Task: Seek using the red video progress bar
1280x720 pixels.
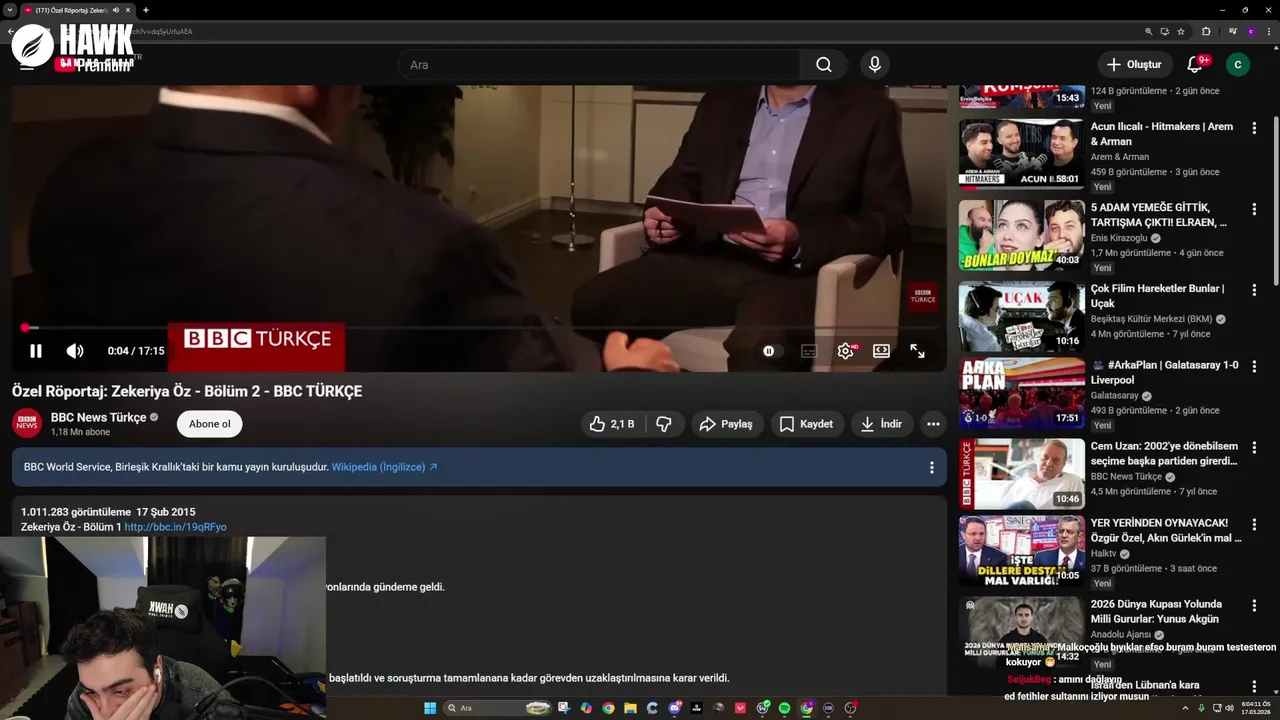Action: coord(480,327)
